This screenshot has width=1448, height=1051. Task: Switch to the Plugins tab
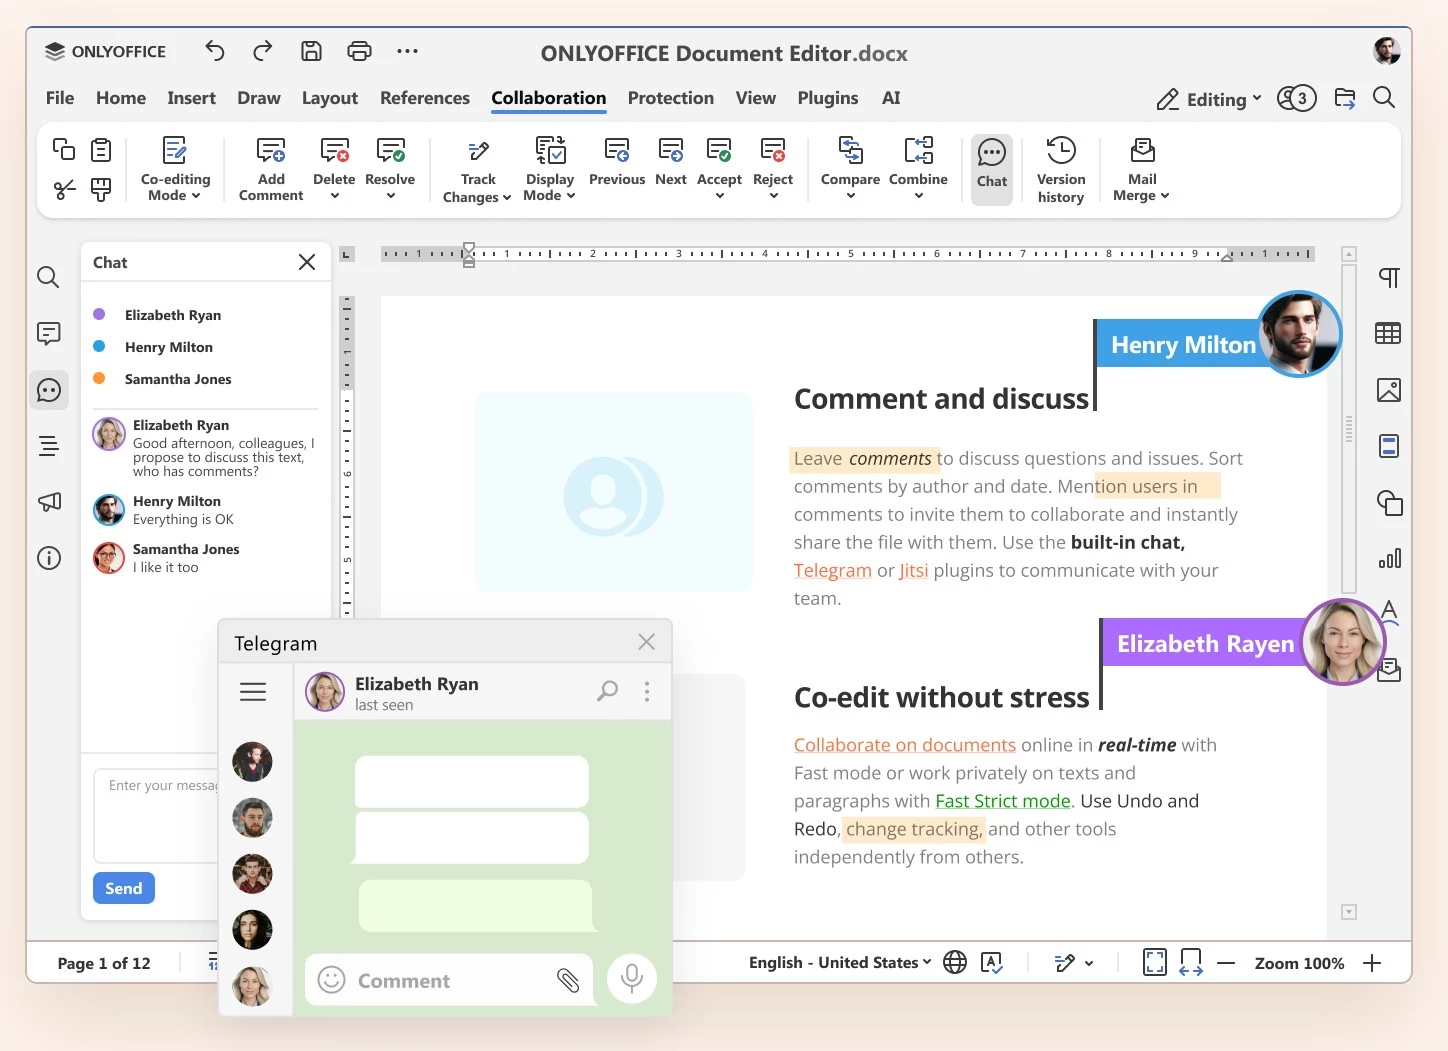point(828,98)
